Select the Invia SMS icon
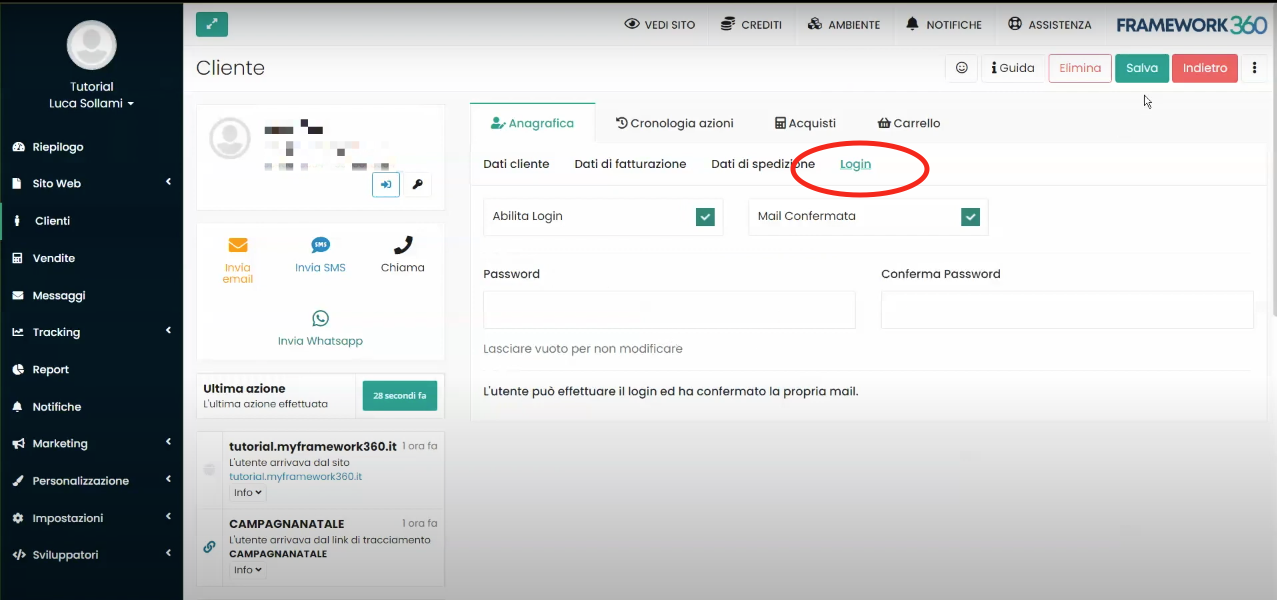Image resolution: width=1277 pixels, height=600 pixels. (x=320, y=244)
